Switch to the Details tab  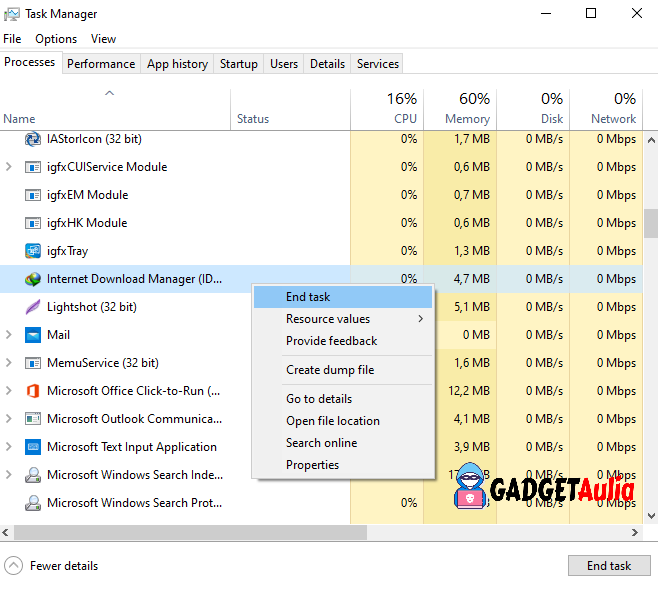click(327, 64)
